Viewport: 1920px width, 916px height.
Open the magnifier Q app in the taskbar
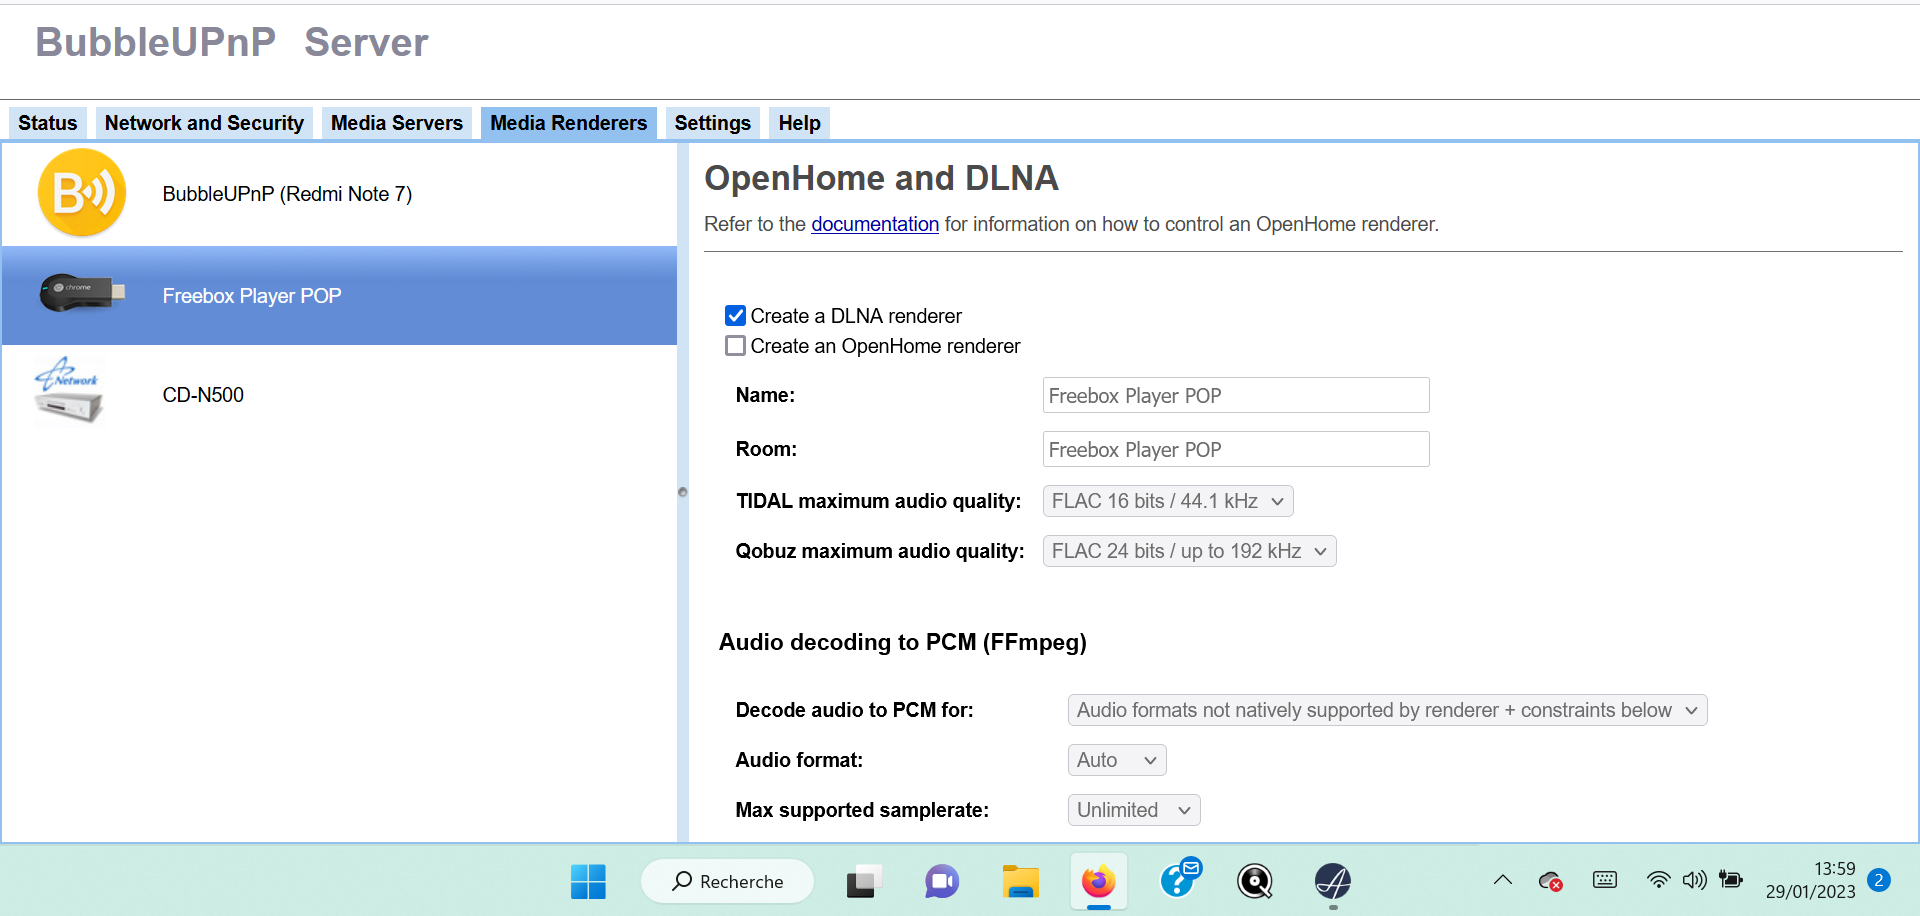click(1255, 881)
